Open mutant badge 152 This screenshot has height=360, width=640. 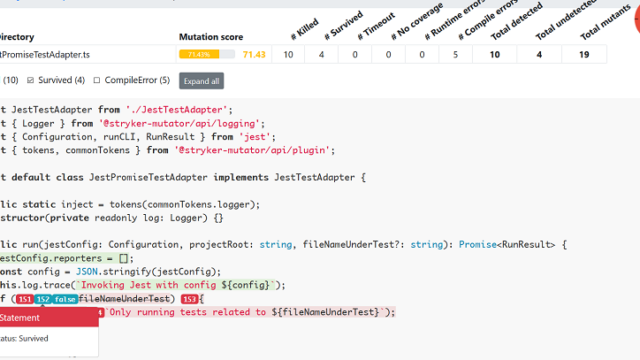(x=43, y=299)
